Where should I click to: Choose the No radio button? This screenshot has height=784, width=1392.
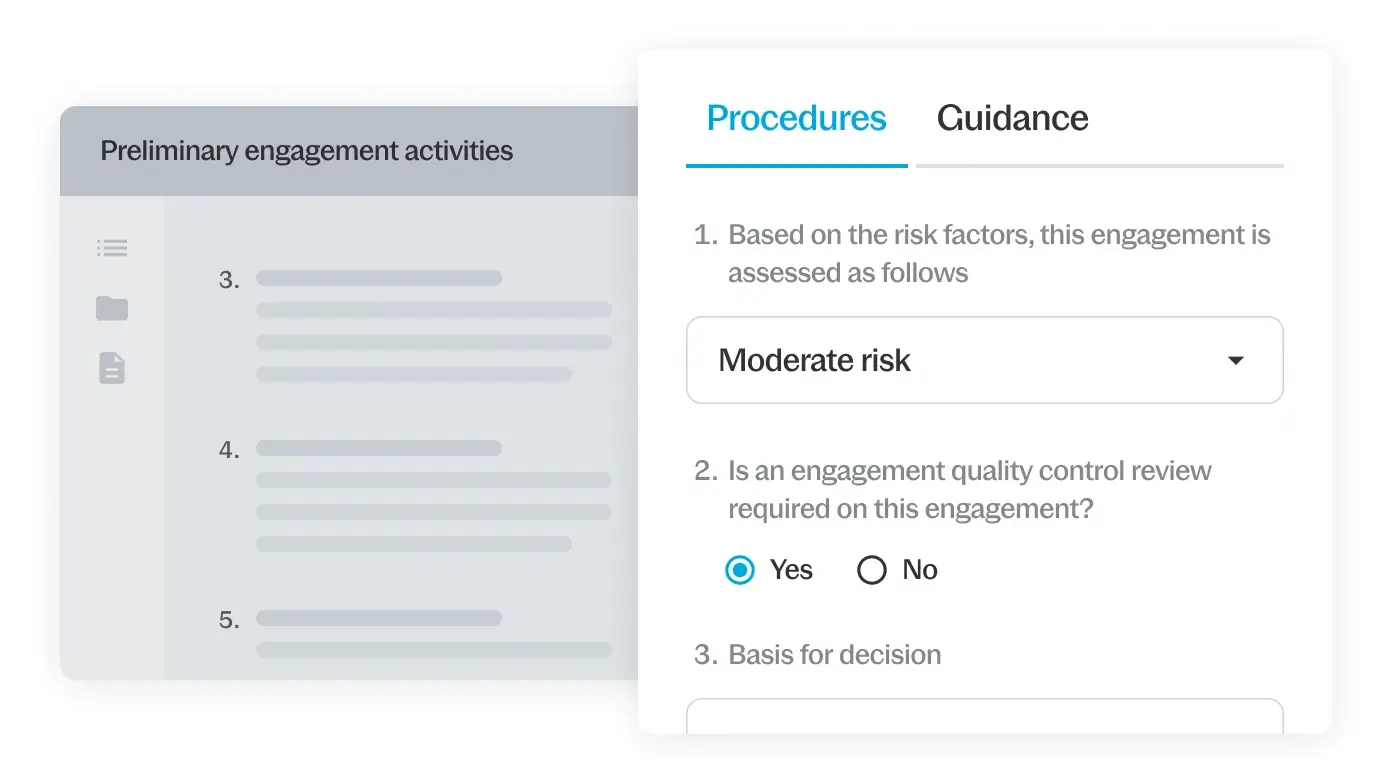[872, 570]
